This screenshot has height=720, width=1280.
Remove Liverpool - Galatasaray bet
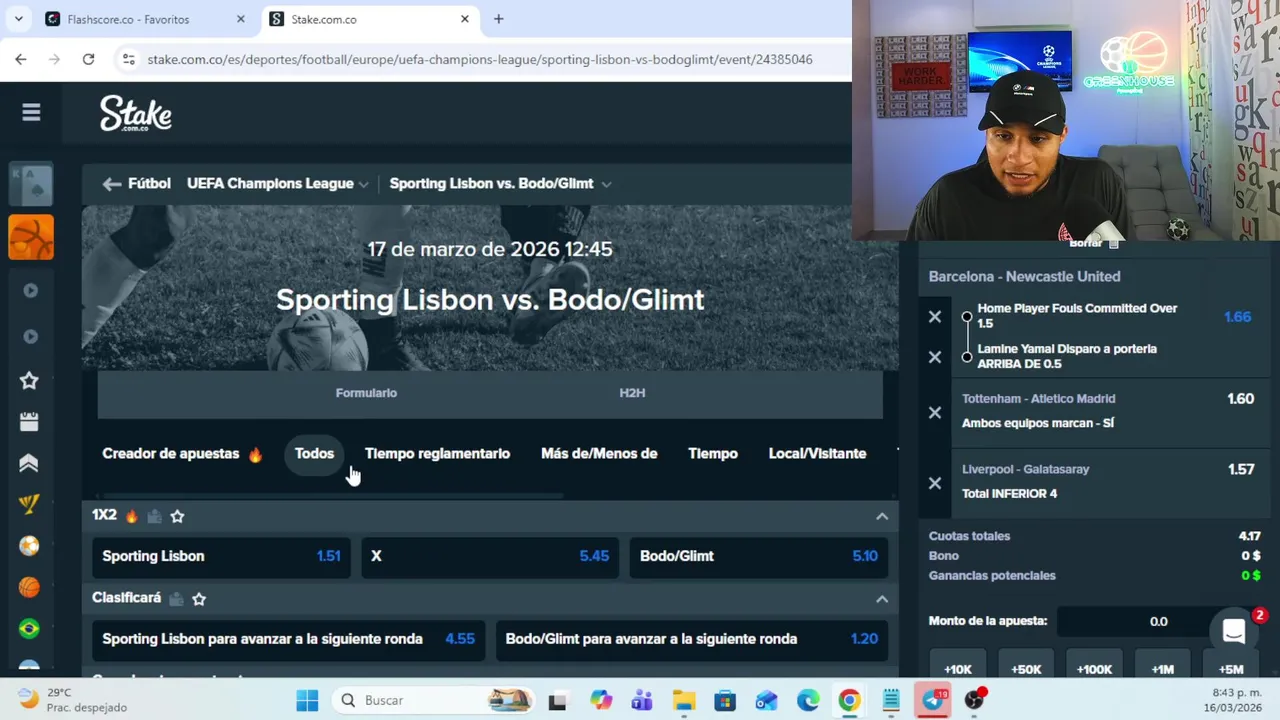[935, 483]
